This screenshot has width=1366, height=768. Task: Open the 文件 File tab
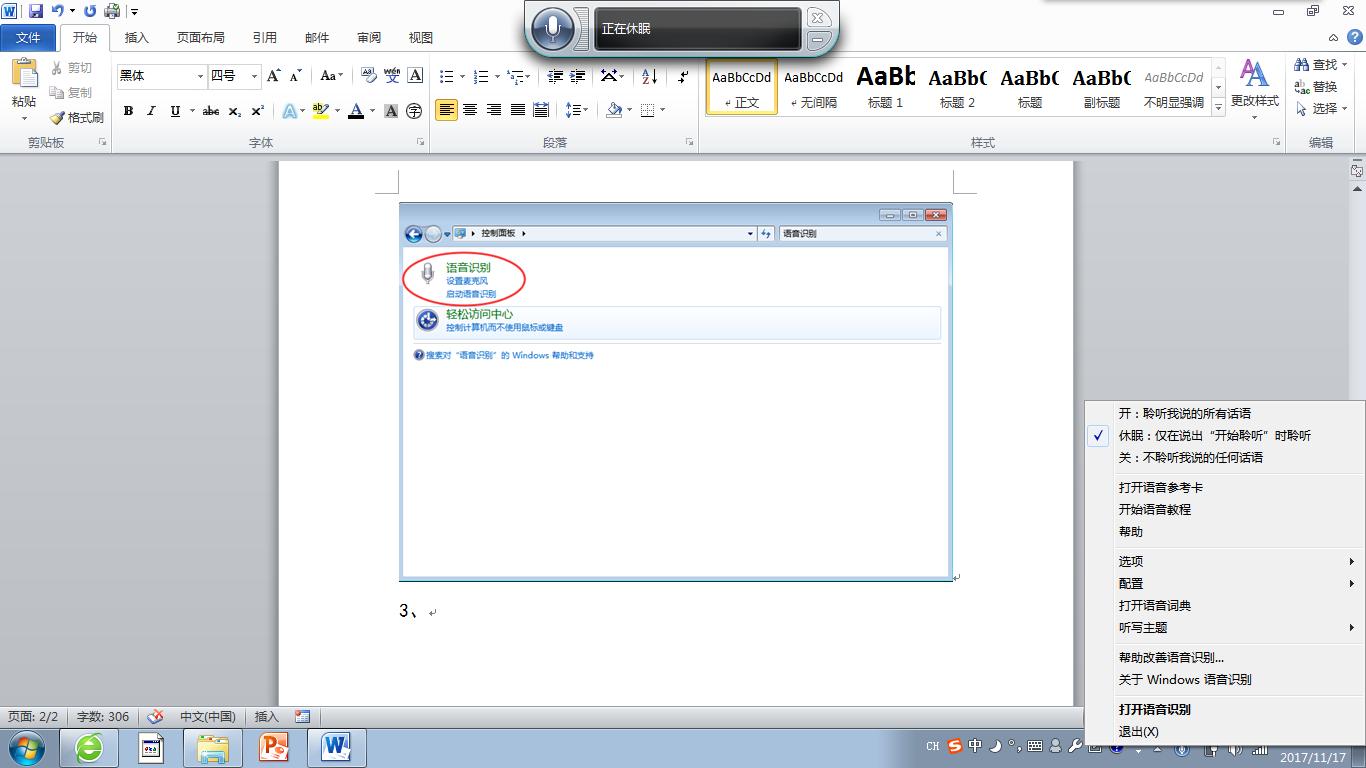(x=29, y=37)
